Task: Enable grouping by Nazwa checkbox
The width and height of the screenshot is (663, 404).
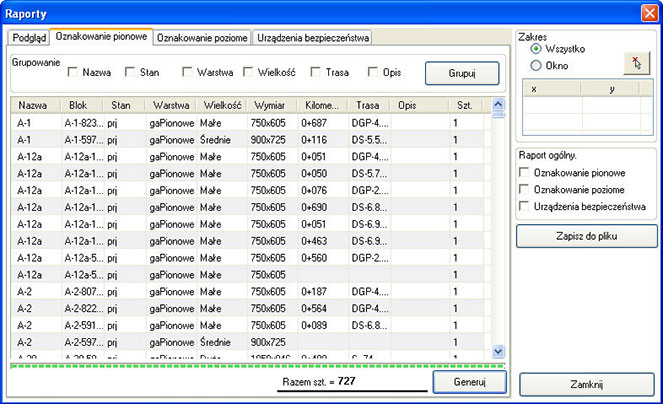Action: [74, 72]
